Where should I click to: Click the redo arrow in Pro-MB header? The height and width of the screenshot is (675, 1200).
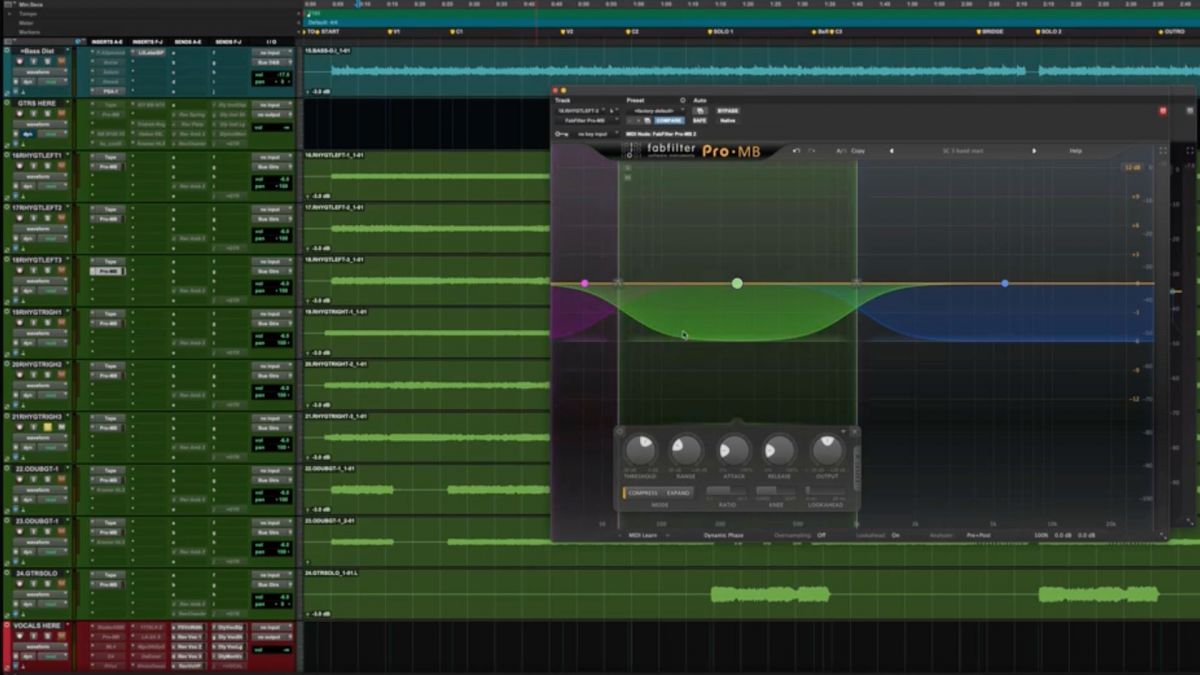(810, 151)
